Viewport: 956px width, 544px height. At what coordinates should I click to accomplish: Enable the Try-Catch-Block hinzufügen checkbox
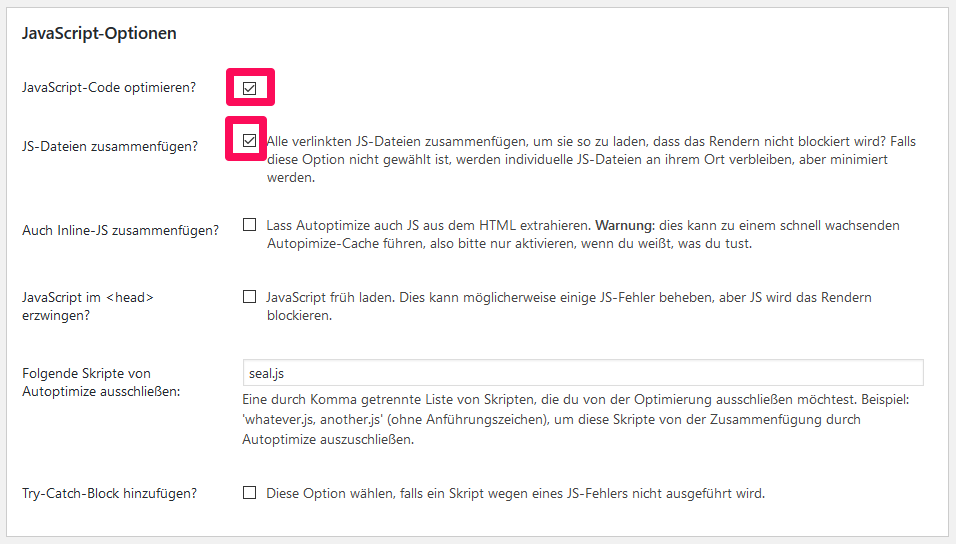(250, 492)
